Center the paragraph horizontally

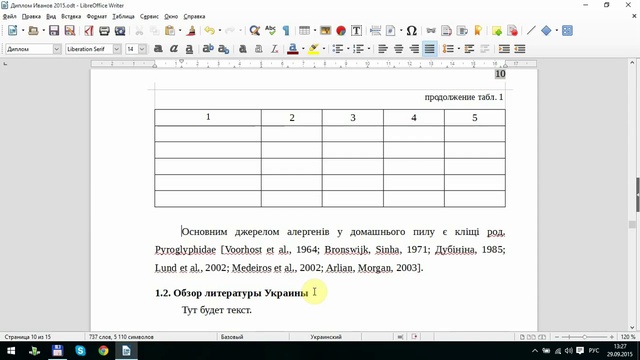[x=398, y=49]
